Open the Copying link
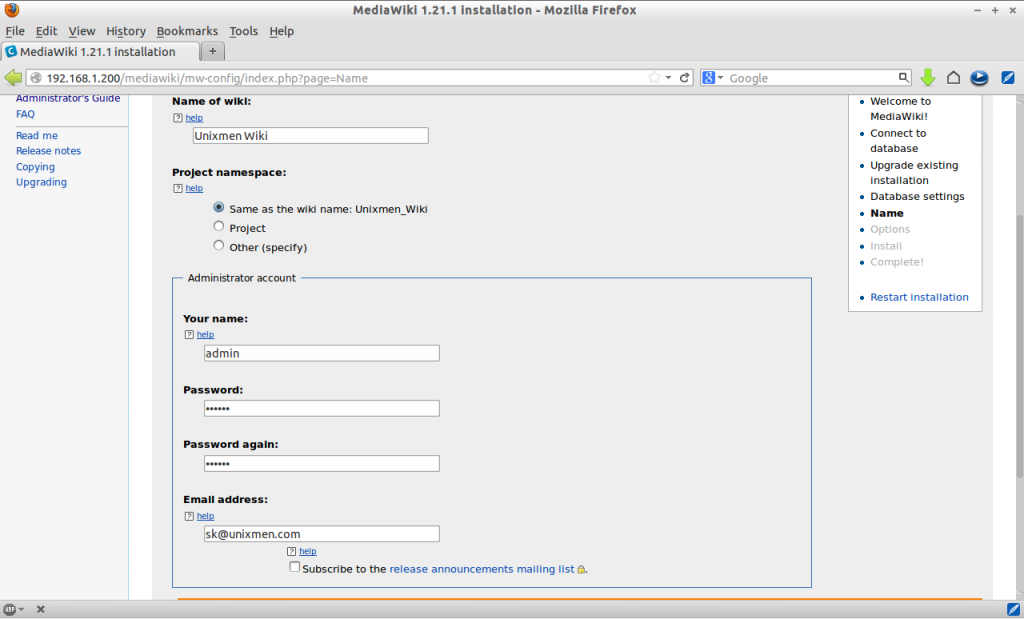1024x619 pixels. [x=35, y=167]
